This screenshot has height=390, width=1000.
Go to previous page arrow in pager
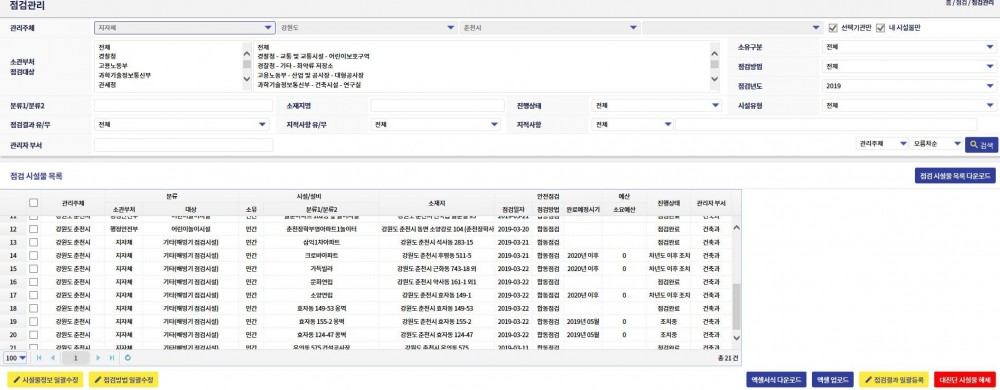tap(52, 358)
